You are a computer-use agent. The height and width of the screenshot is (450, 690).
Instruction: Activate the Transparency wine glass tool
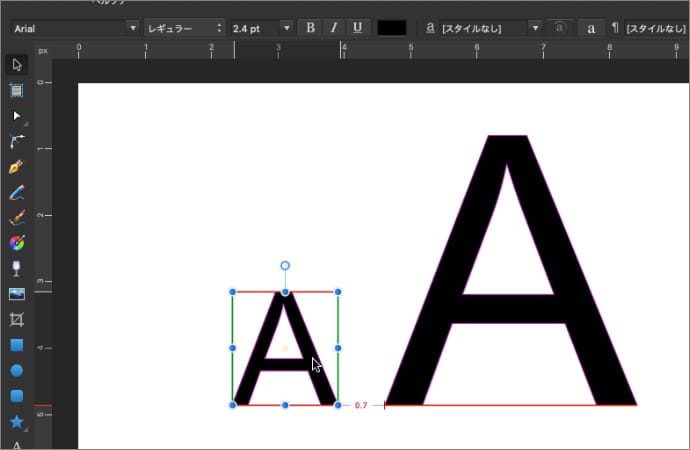pos(16,268)
